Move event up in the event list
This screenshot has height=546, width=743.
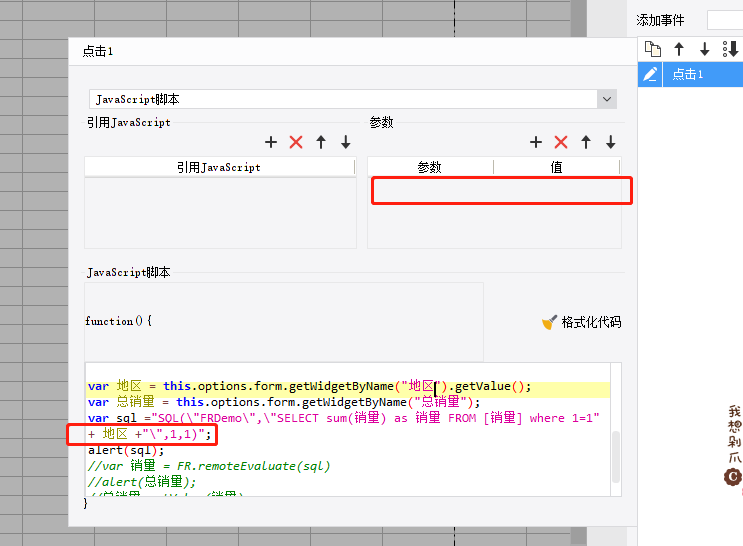point(679,49)
